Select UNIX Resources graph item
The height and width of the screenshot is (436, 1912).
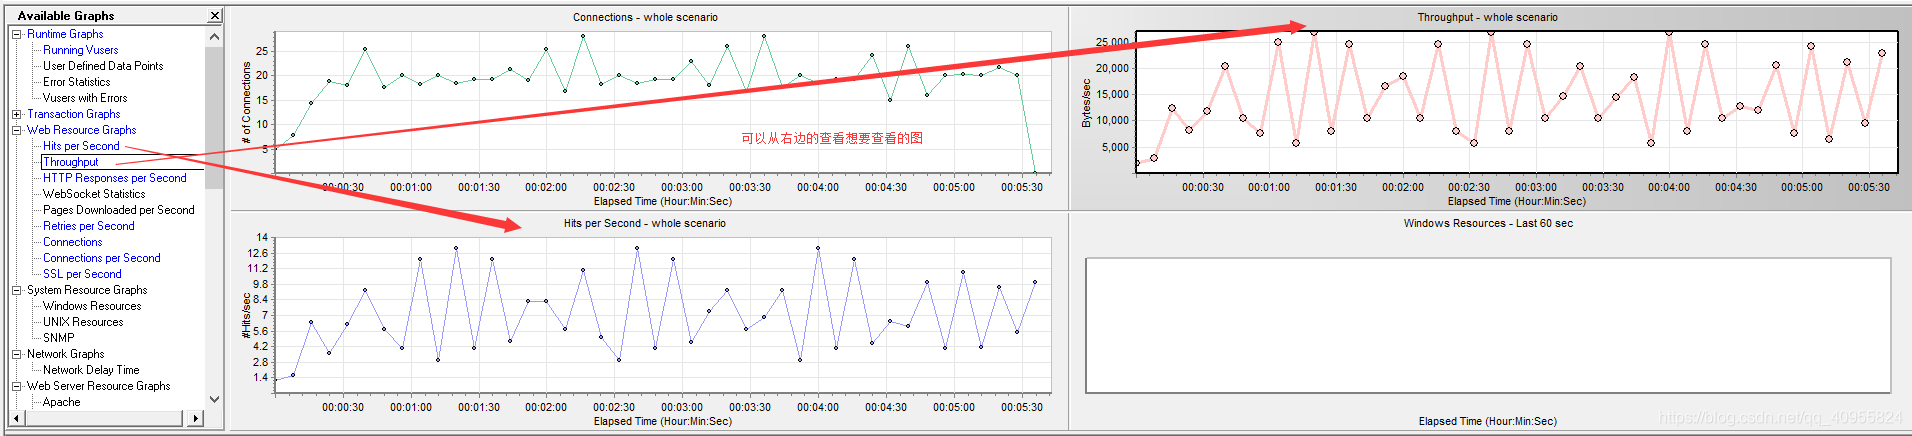pos(83,322)
